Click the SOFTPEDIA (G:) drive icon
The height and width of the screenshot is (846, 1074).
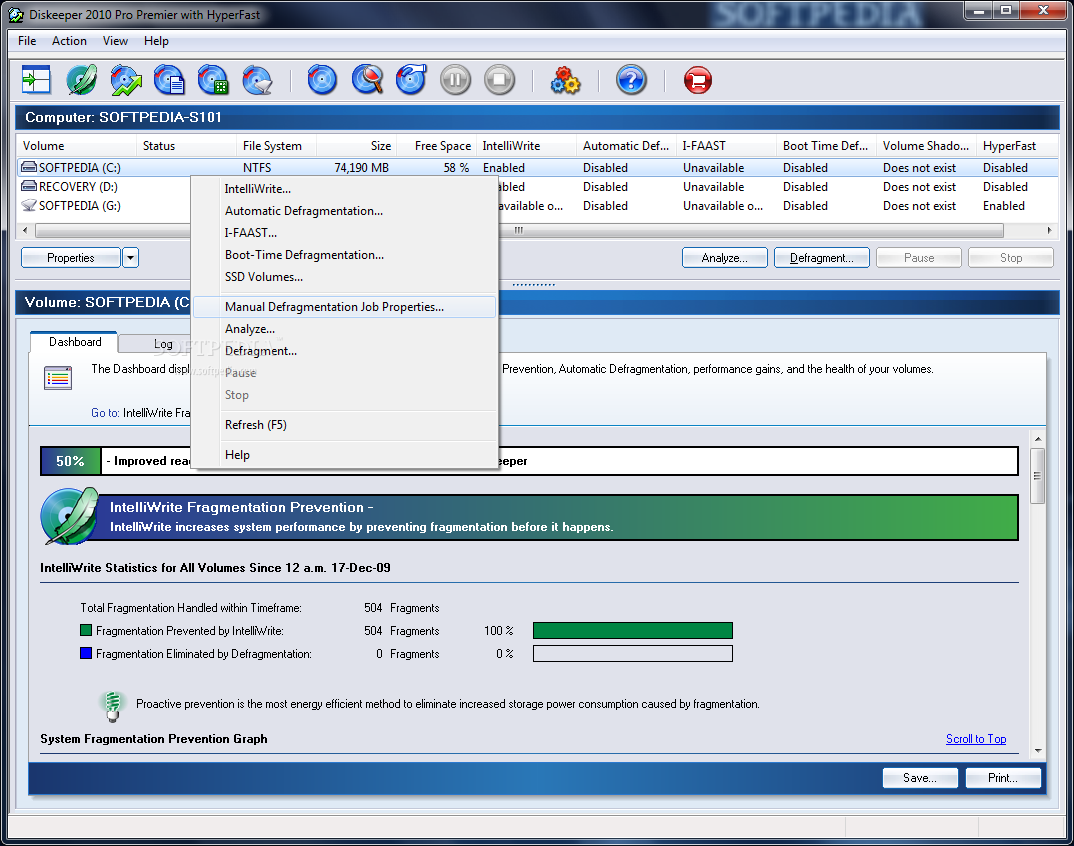click(29, 206)
